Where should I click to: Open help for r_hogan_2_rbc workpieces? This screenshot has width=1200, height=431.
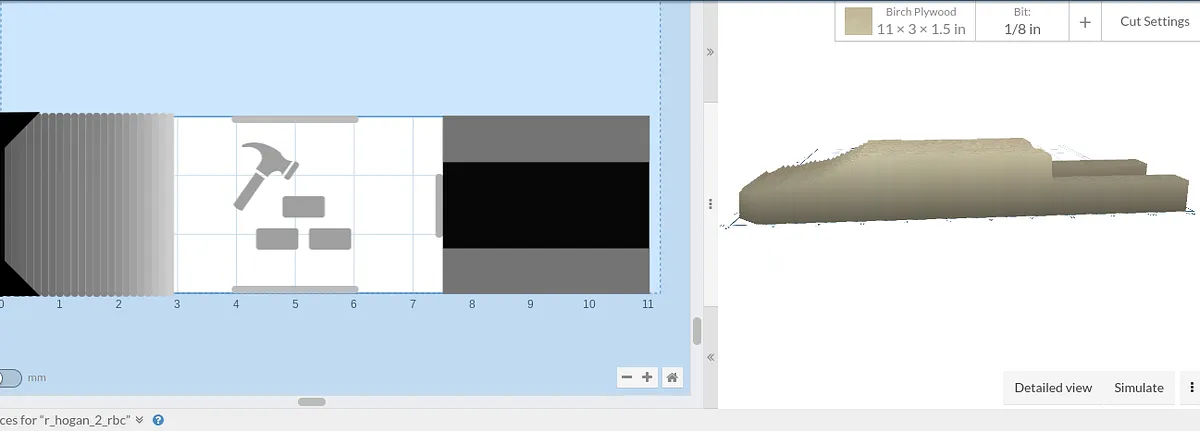pos(158,420)
